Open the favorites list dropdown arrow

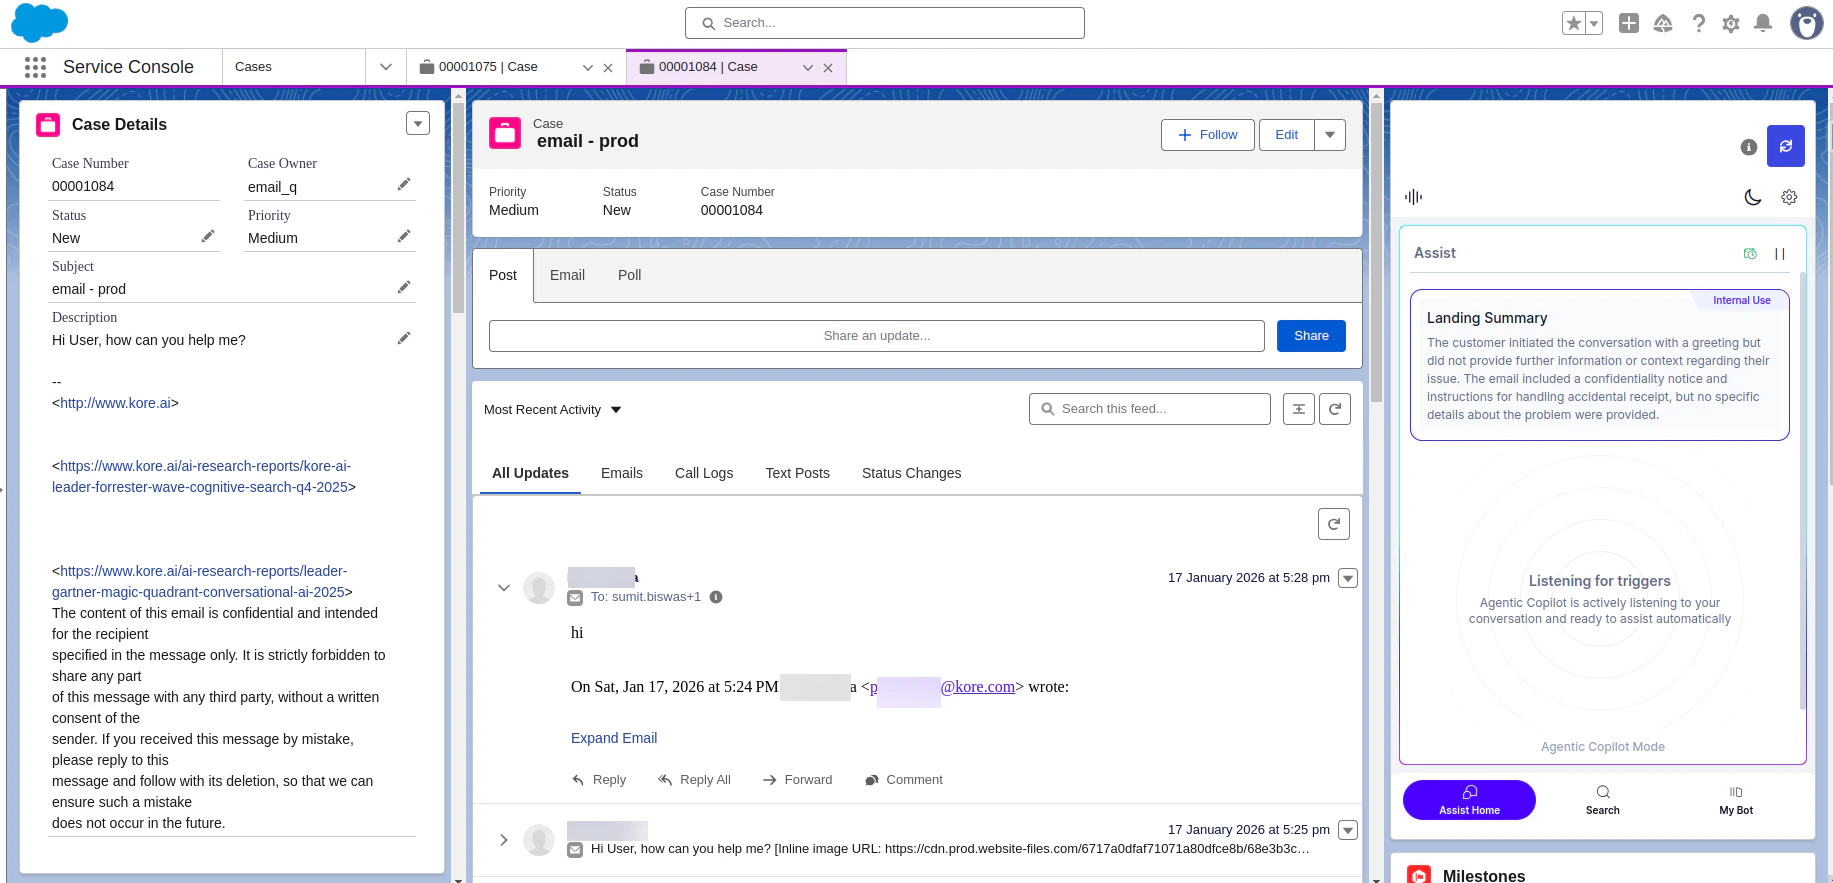tap(1594, 23)
